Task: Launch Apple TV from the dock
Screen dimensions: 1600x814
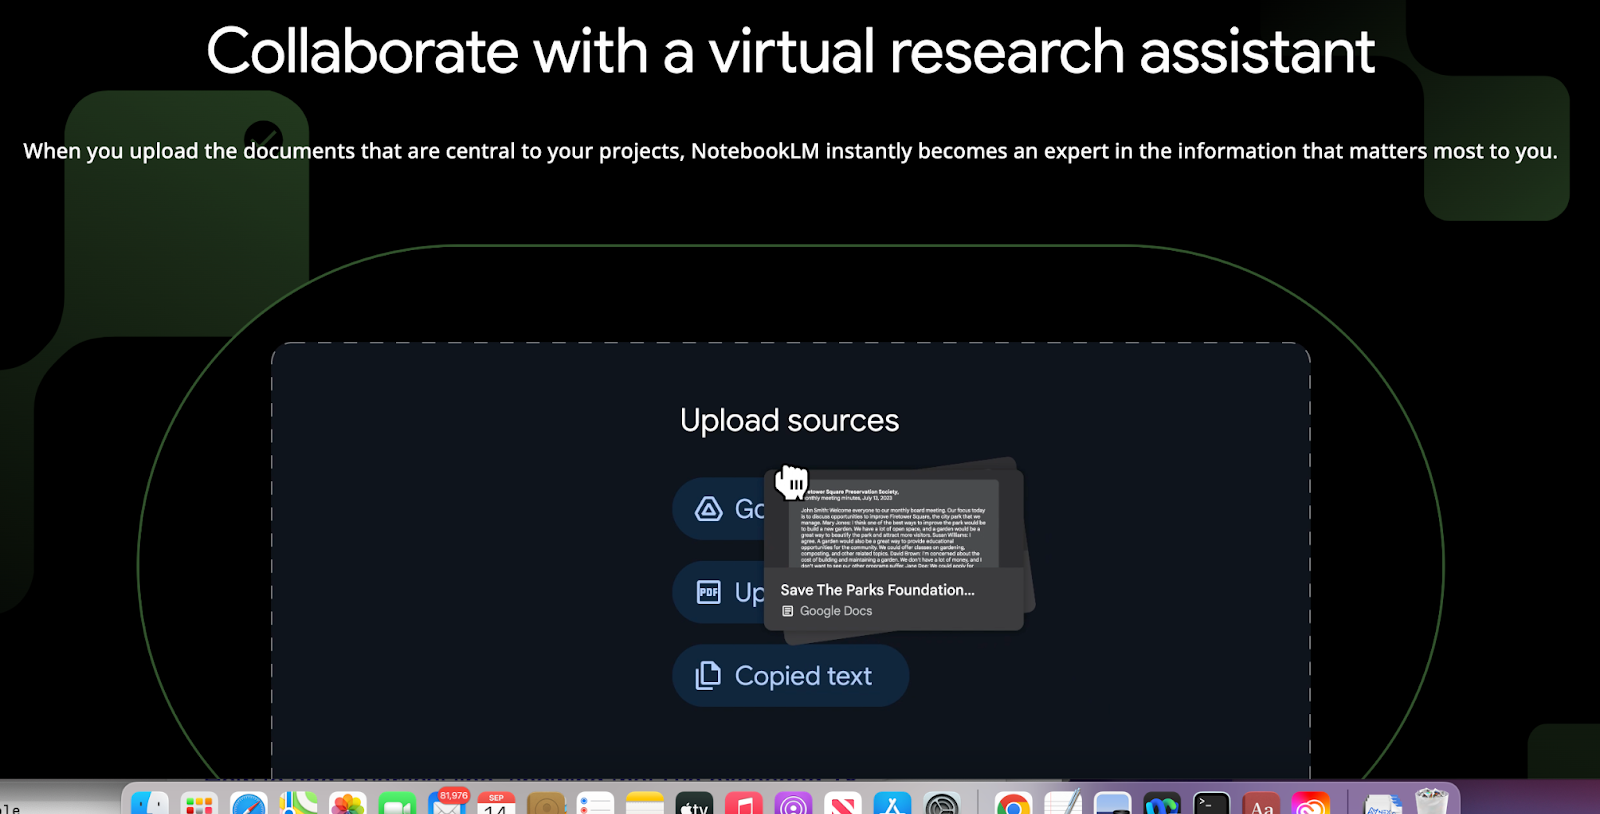Action: 694,803
